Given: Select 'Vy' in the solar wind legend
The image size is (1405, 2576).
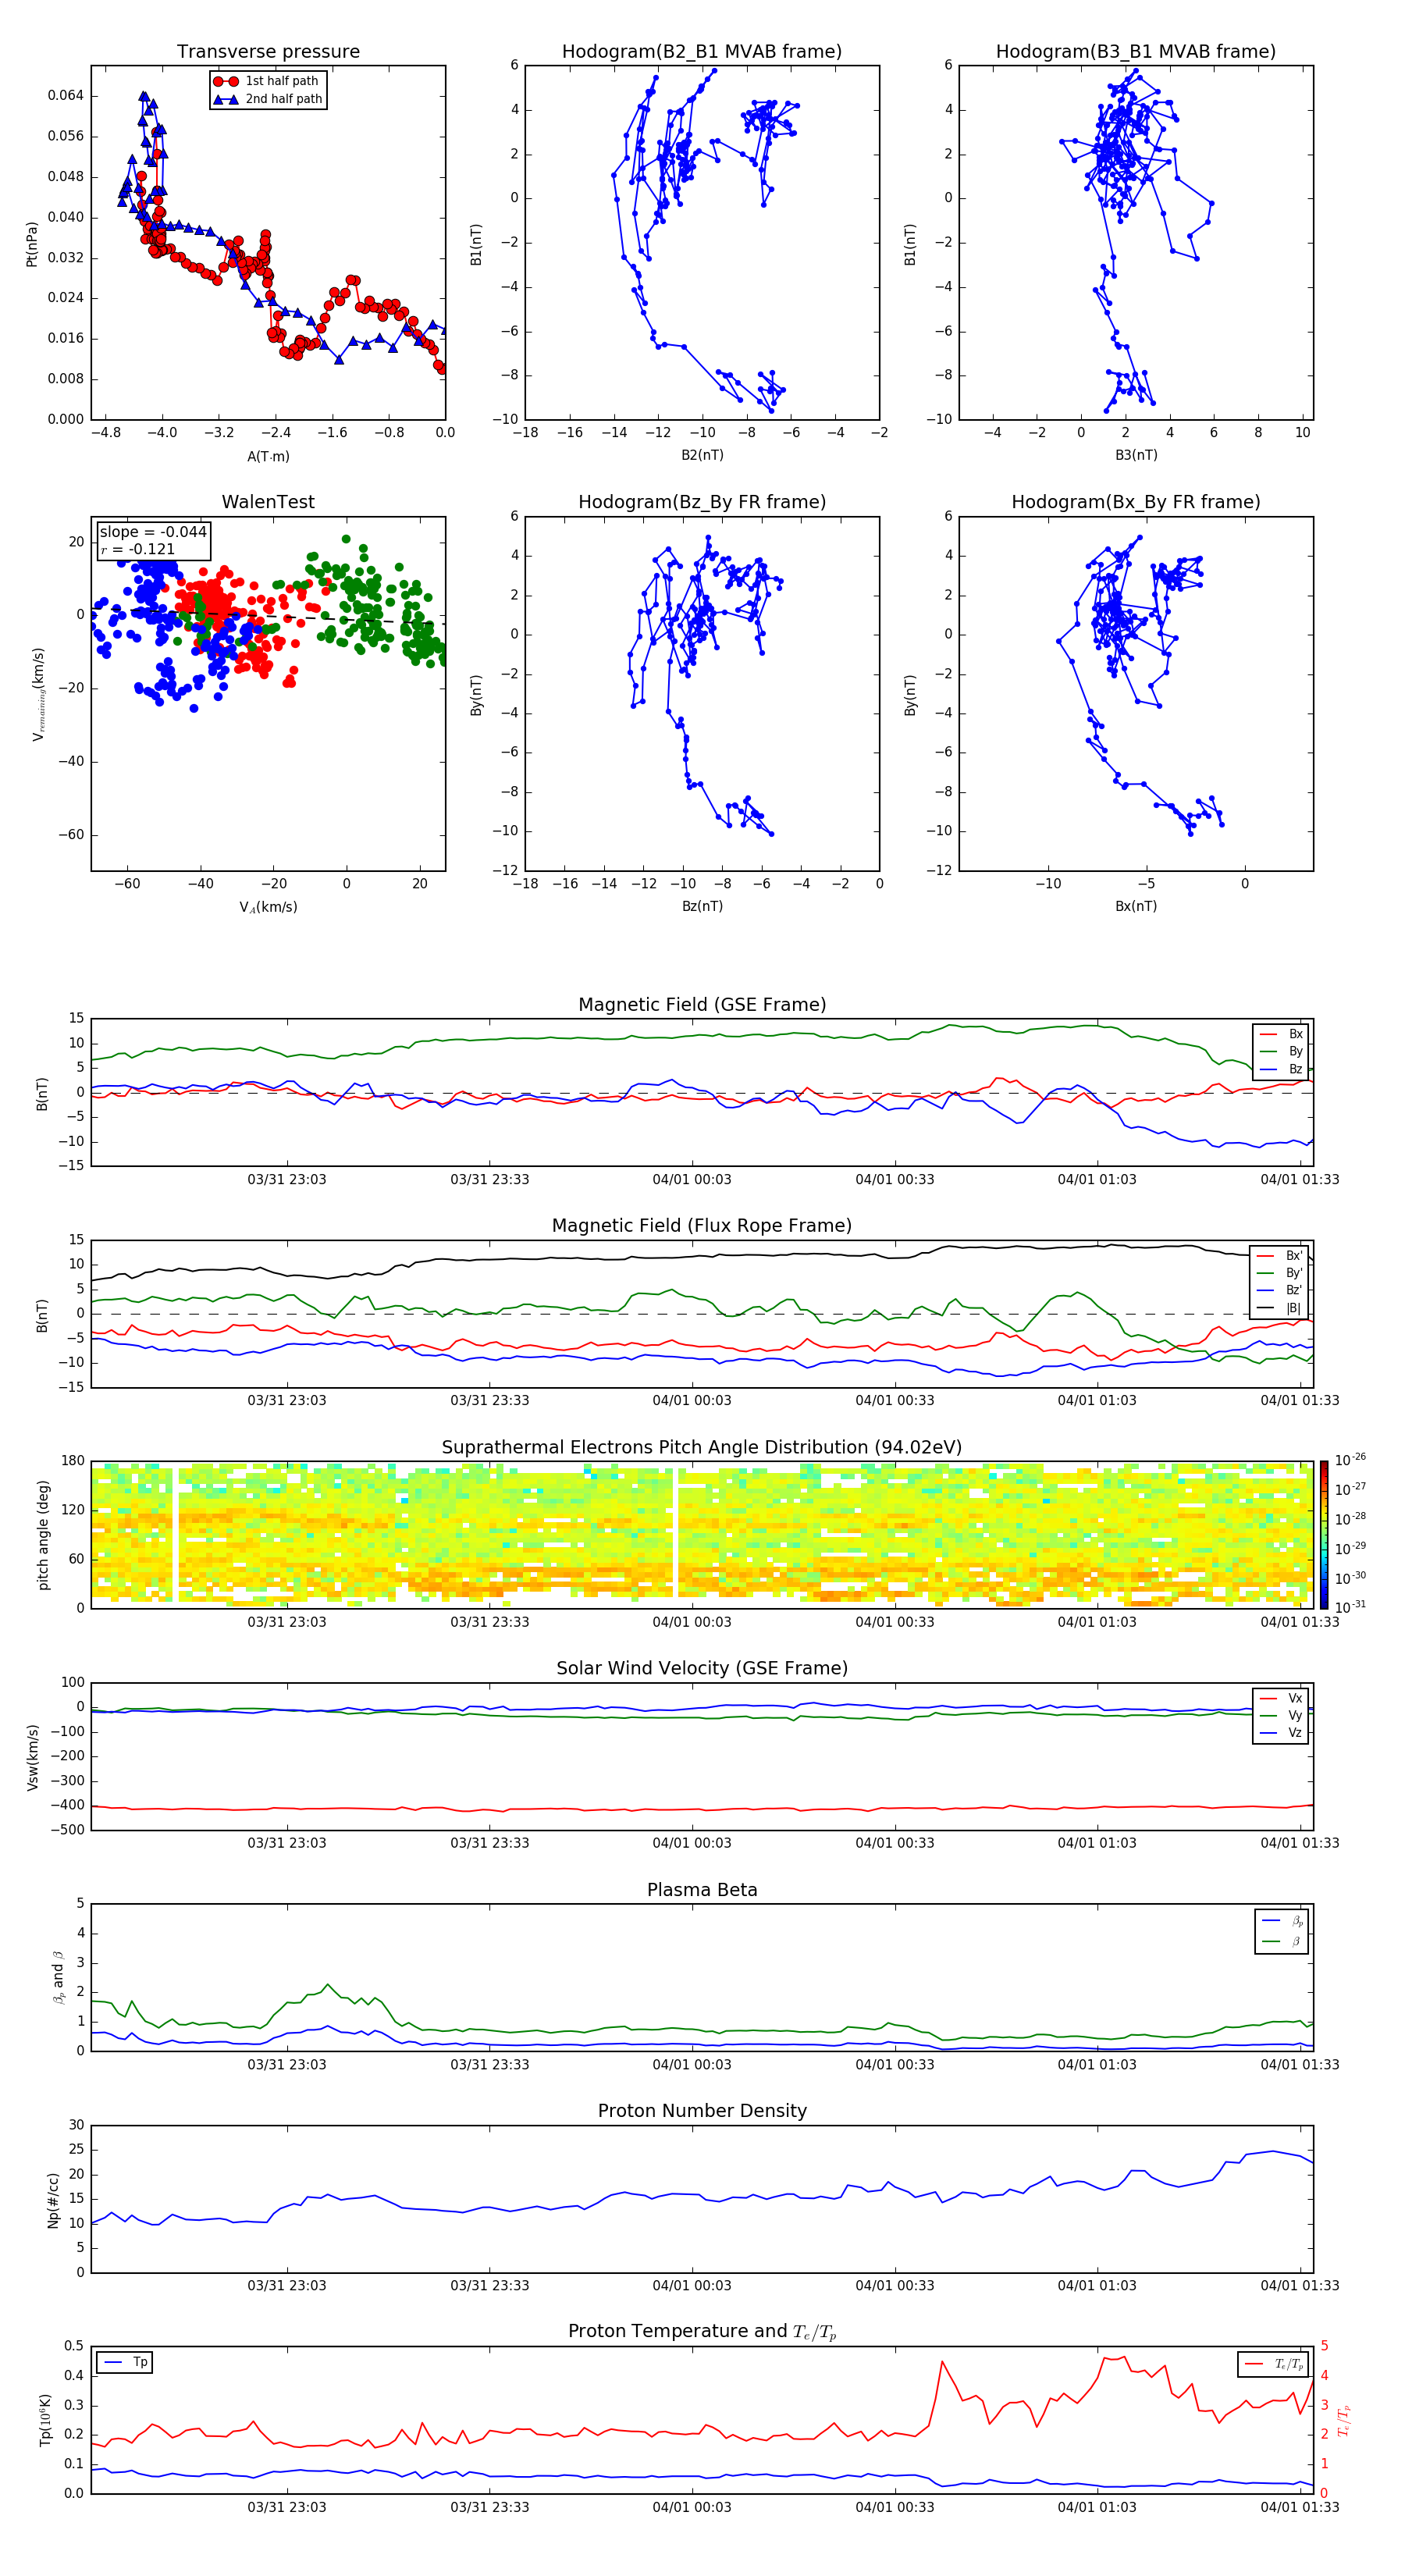Looking at the screenshot, I should coord(1281,1715).
